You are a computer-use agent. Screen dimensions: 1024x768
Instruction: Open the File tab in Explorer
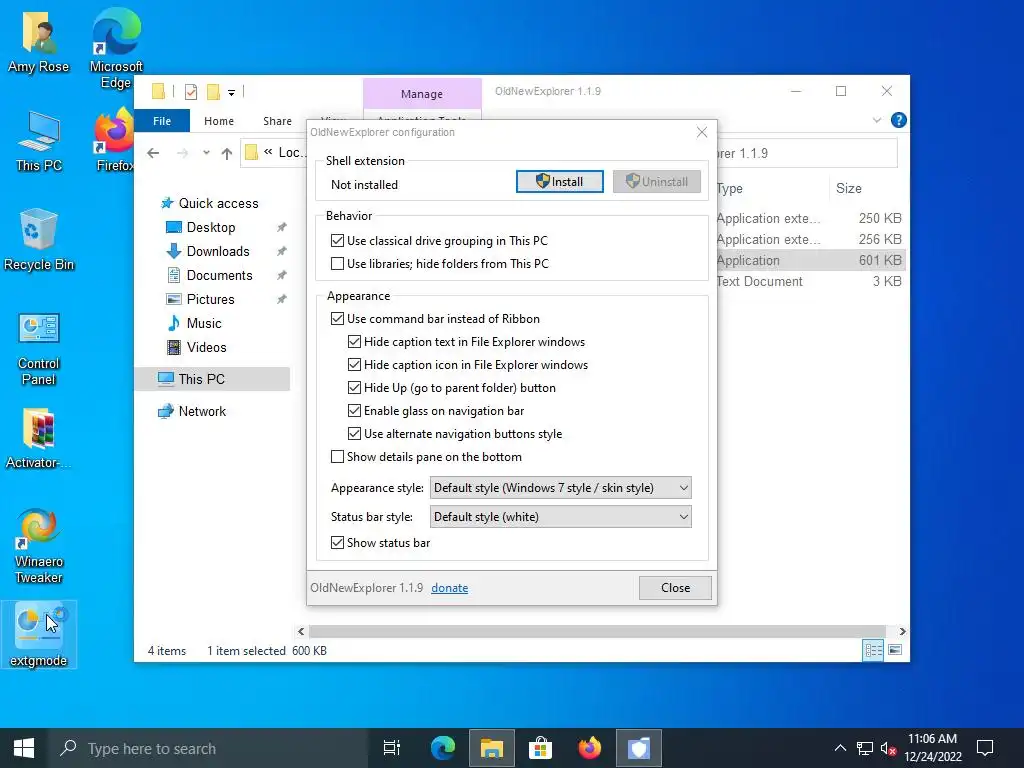pyautogui.click(x=162, y=121)
